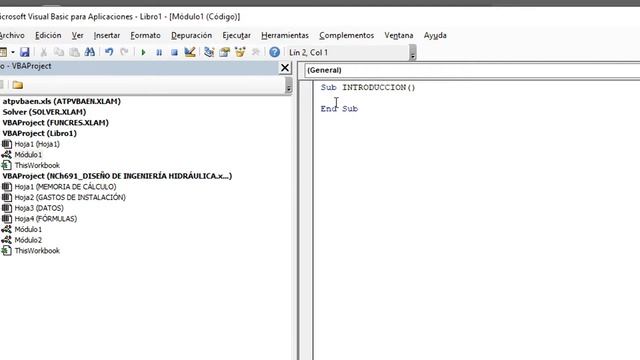Open the View Excel dropdown arrow

tap(13, 52)
